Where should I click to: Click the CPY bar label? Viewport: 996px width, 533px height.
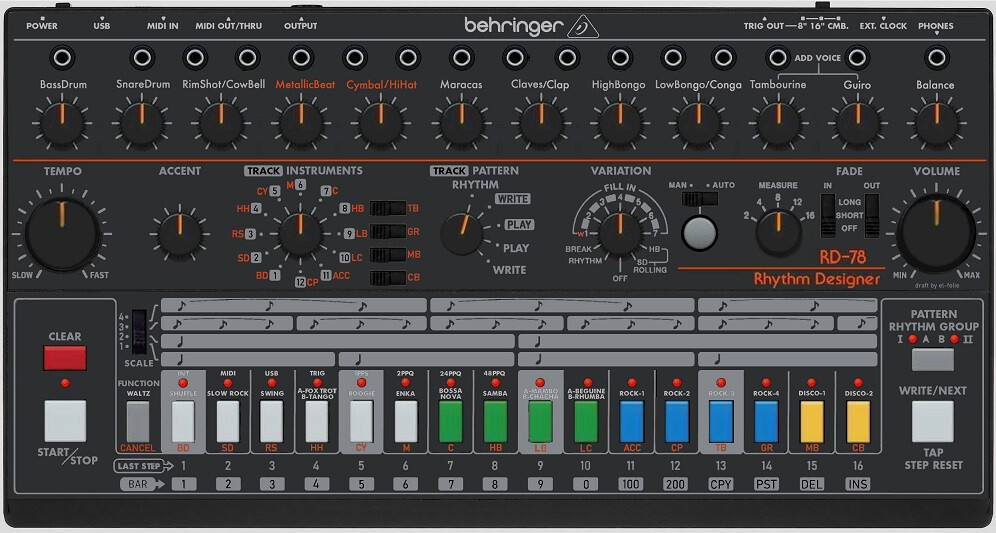721,484
